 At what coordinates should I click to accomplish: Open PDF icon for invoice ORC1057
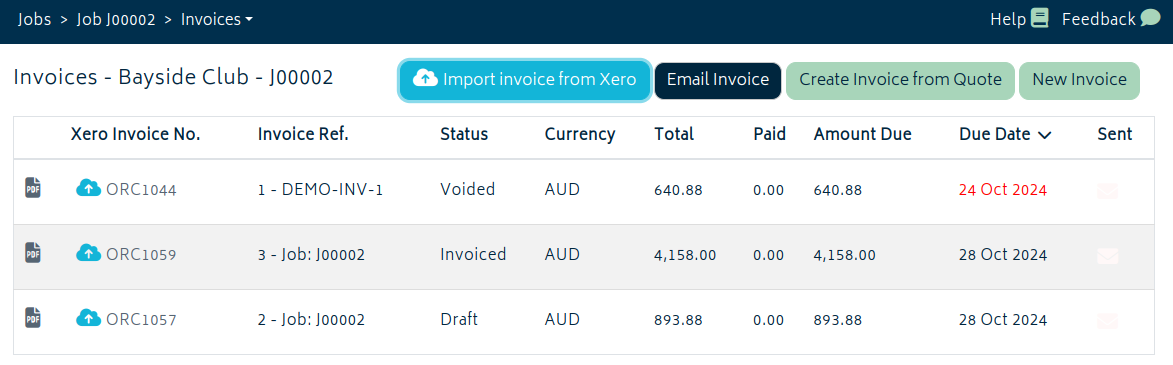click(x=33, y=317)
